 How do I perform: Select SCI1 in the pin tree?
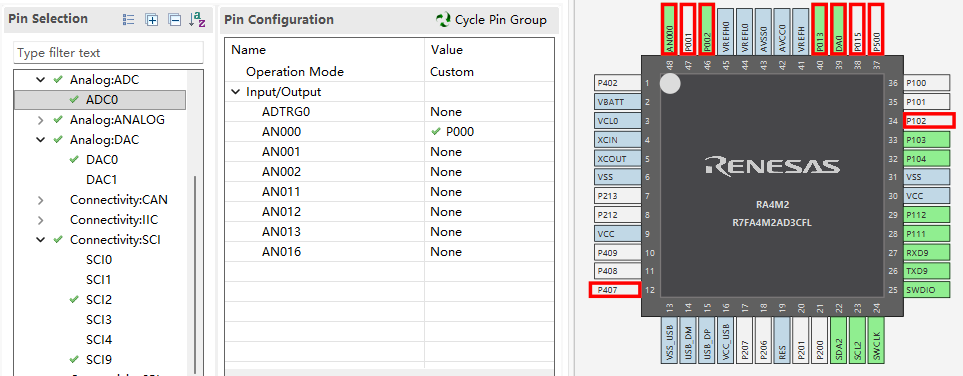tap(99, 280)
